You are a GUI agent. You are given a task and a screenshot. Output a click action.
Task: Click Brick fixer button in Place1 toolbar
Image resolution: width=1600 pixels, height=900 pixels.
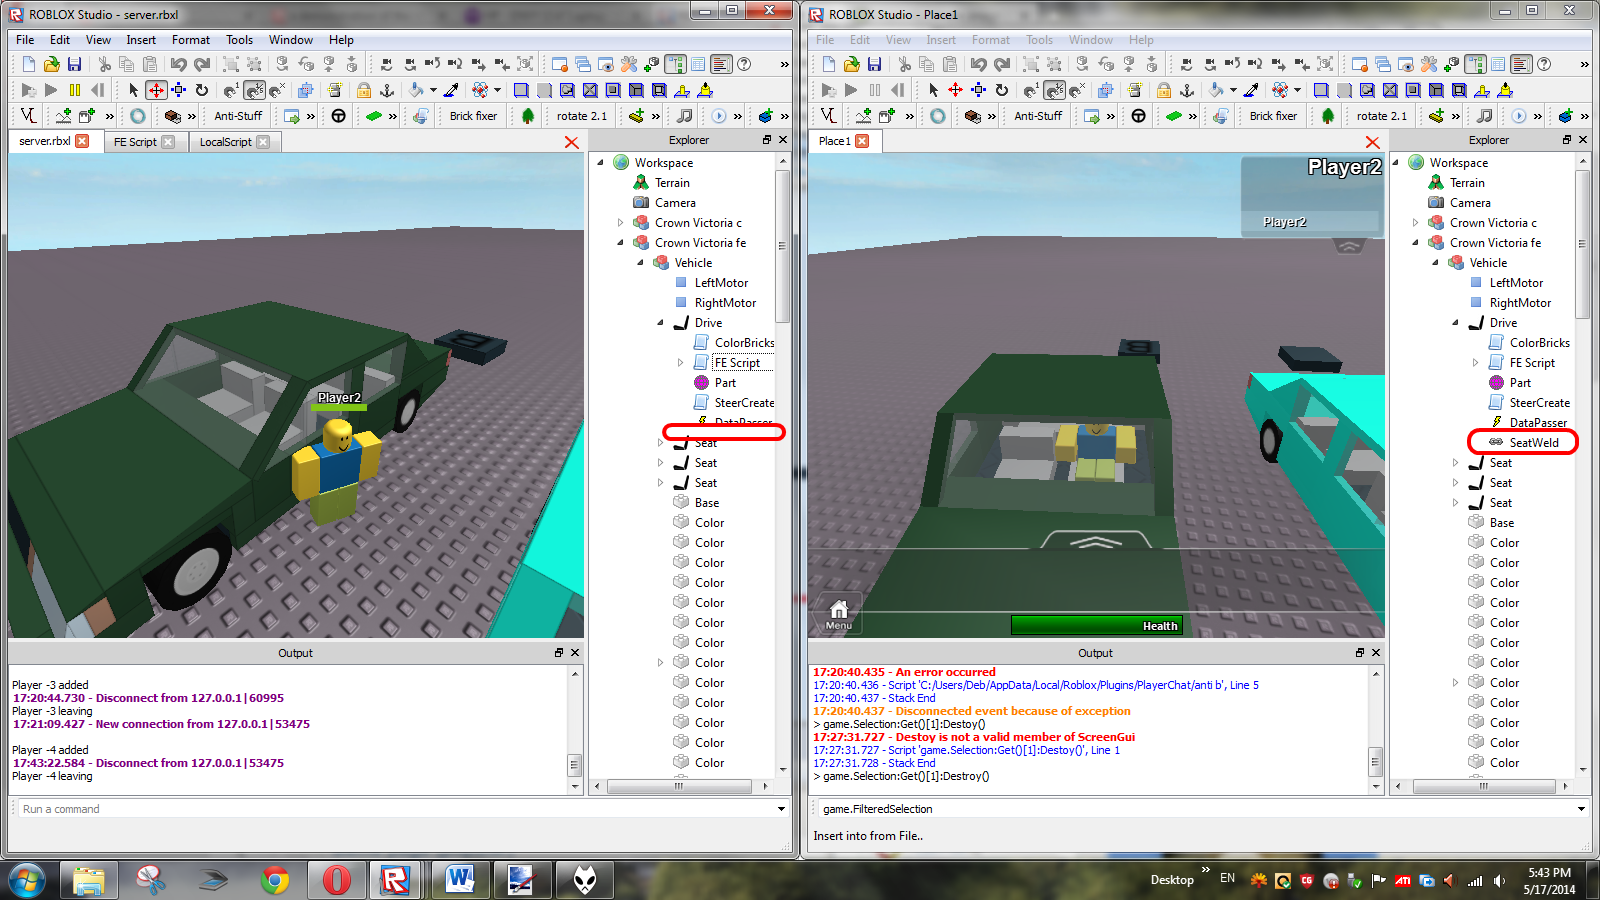point(1273,116)
